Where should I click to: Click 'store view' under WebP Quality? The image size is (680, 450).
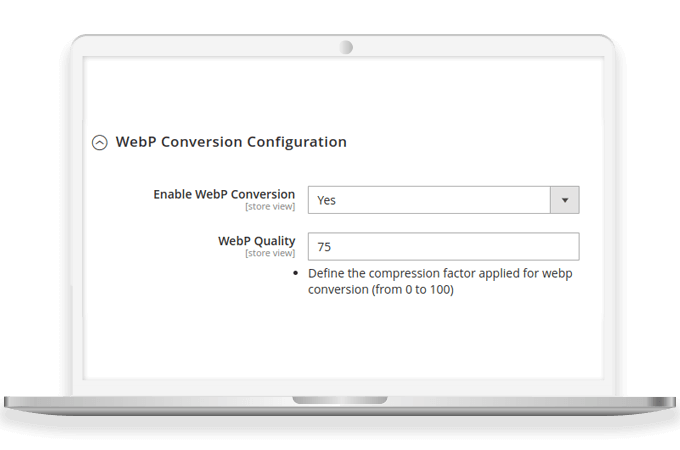click(x=270, y=254)
